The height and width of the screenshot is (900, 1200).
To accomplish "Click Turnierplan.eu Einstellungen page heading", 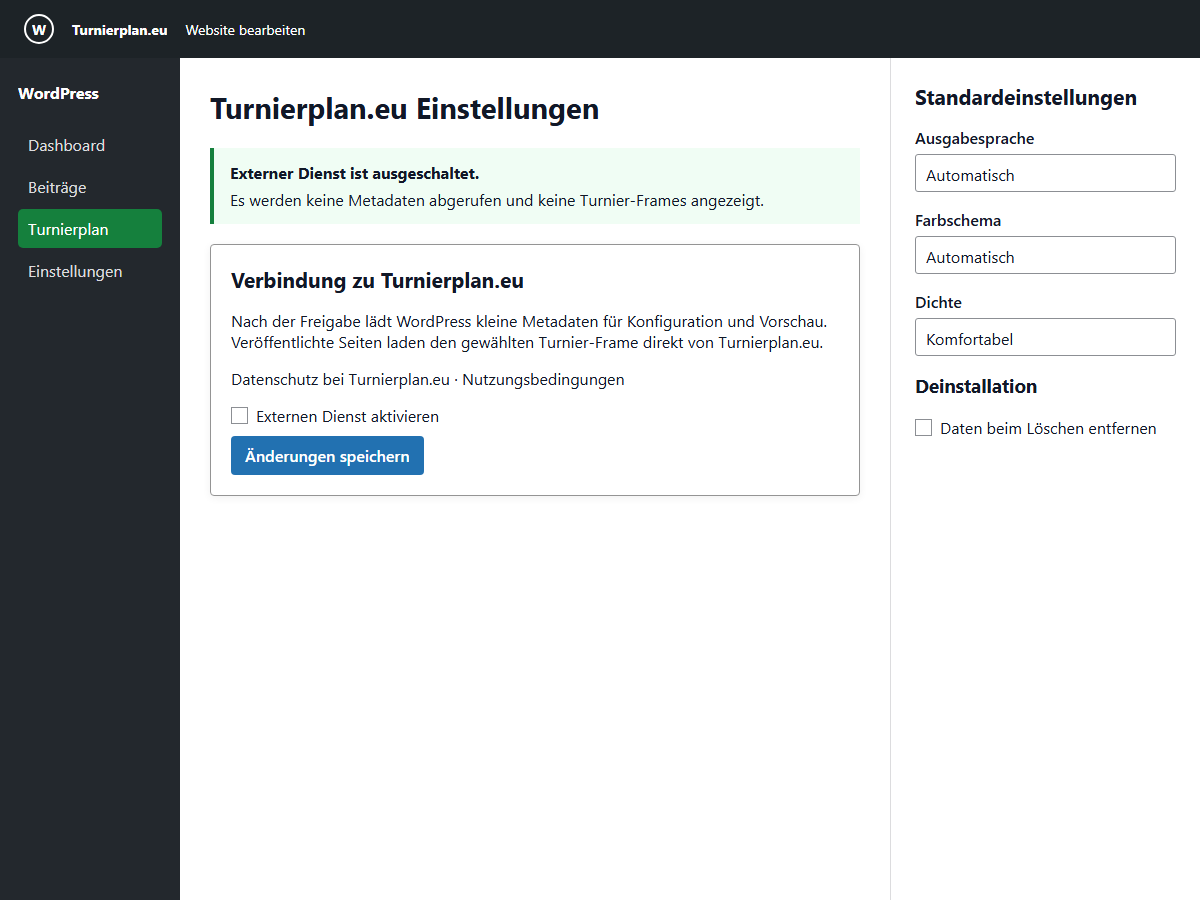I will pos(405,109).
